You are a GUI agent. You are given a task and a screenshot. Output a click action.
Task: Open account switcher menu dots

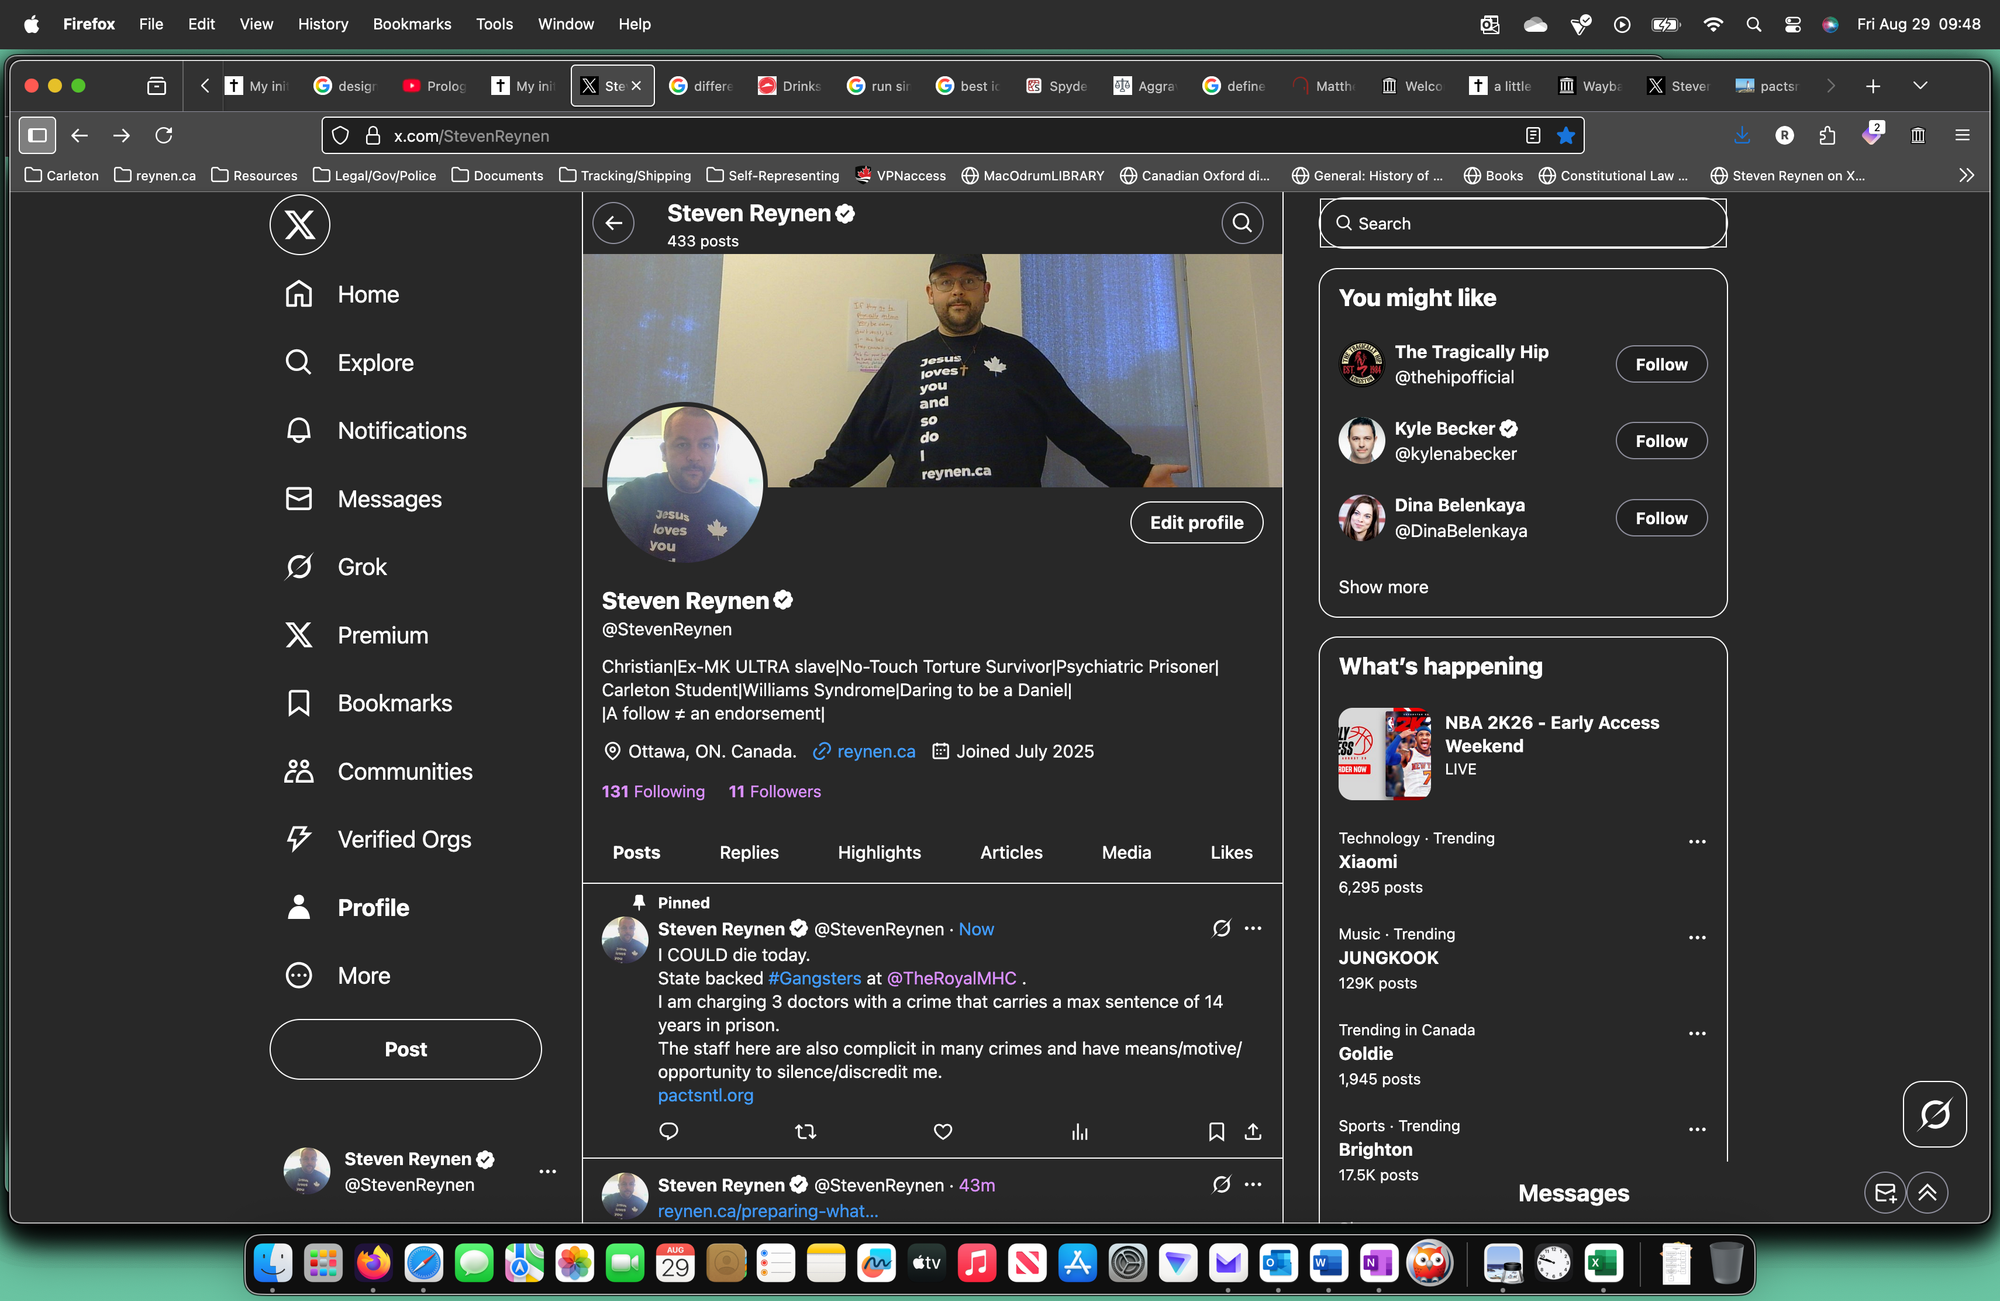pos(547,1171)
